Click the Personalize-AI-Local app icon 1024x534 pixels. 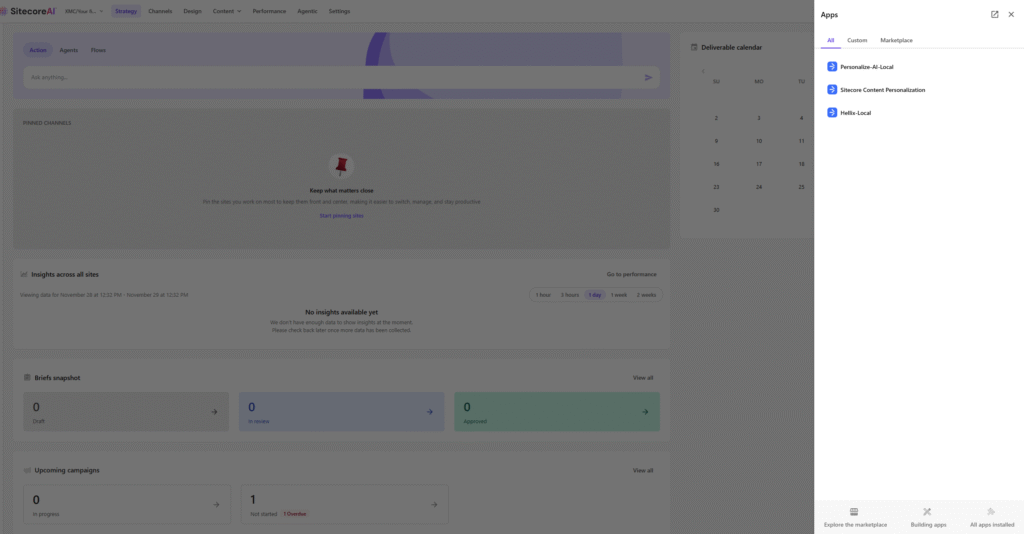pyautogui.click(x=832, y=67)
